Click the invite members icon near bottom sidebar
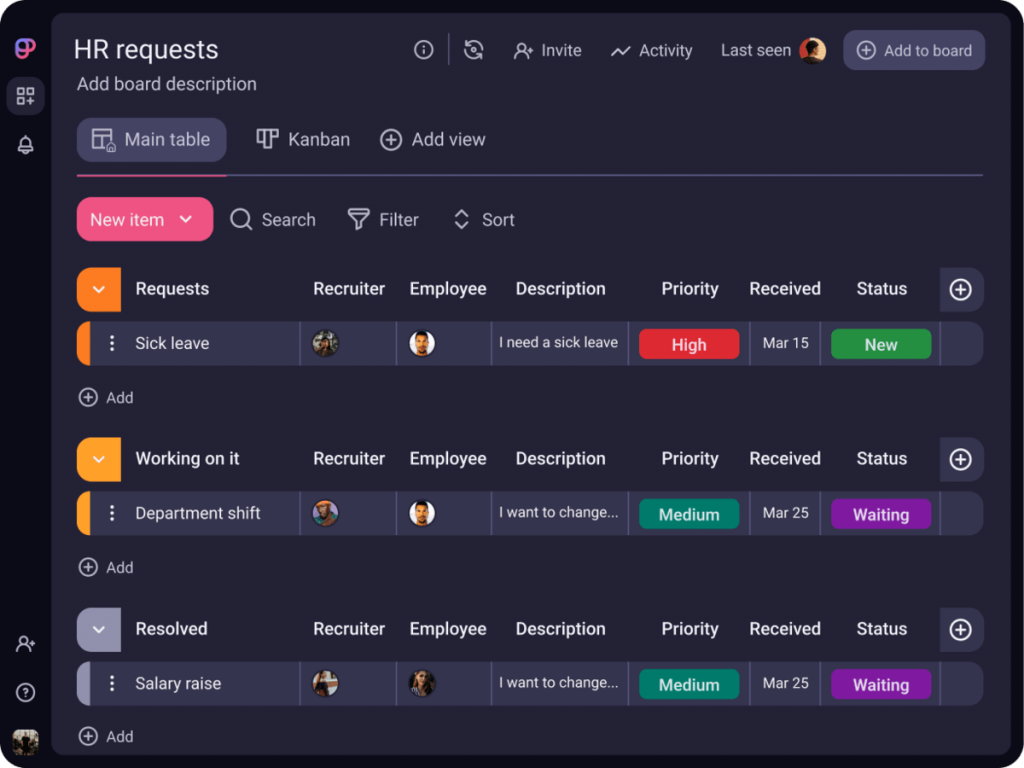Viewport: 1024px width, 768px height. (25, 644)
